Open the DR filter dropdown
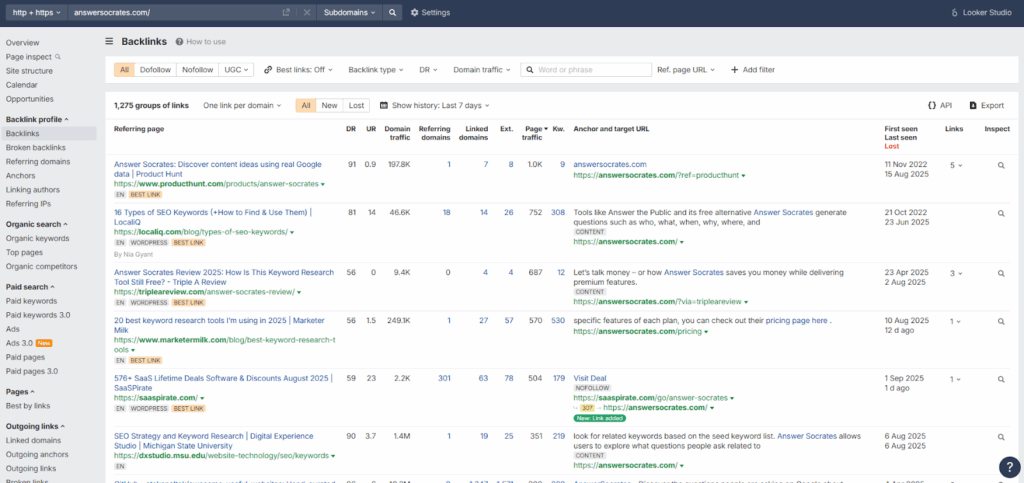 pos(428,70)
